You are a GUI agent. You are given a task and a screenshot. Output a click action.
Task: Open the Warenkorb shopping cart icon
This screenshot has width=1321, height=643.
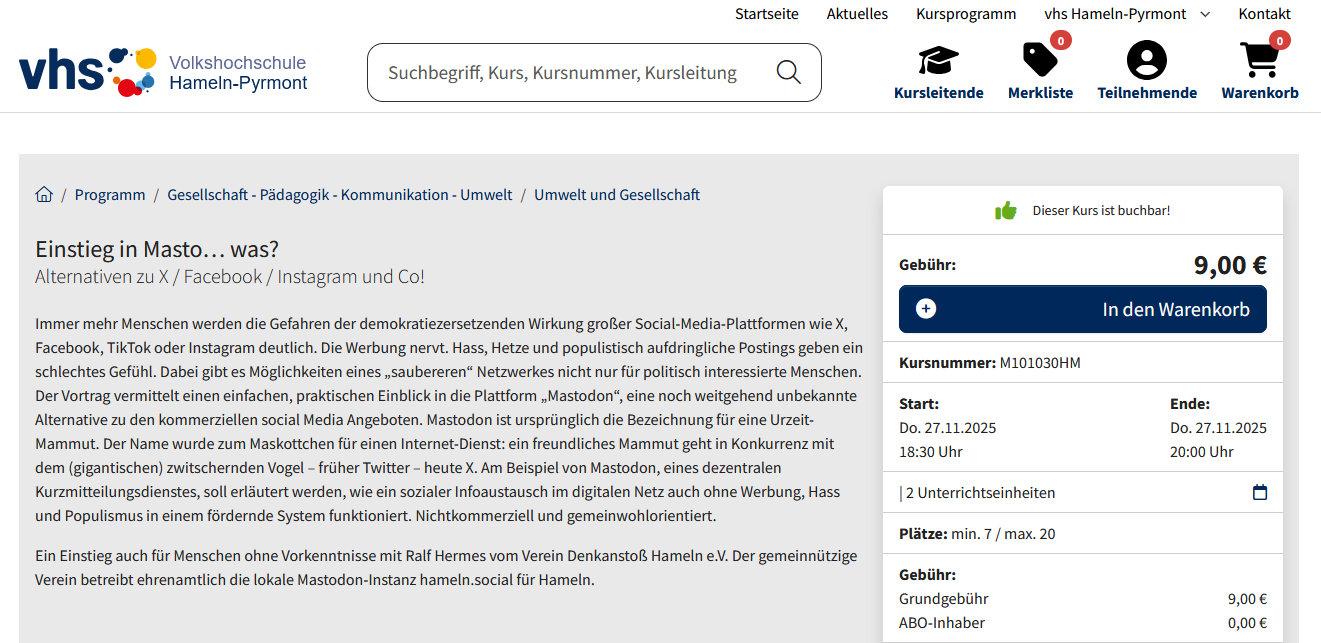1259,62
